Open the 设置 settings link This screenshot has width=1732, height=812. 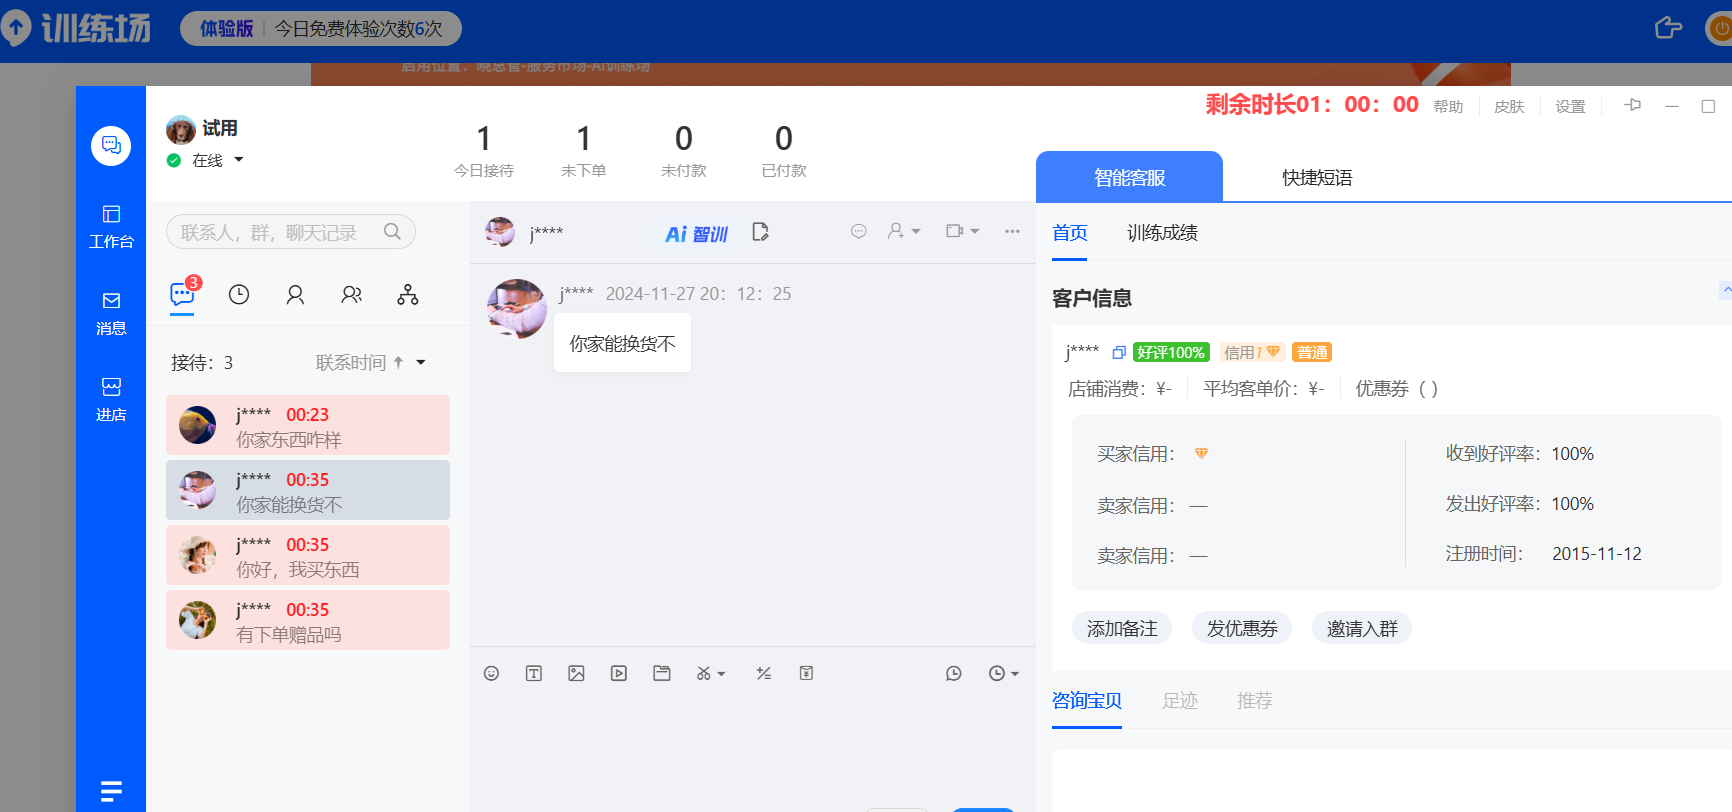tap(1570, 106)
